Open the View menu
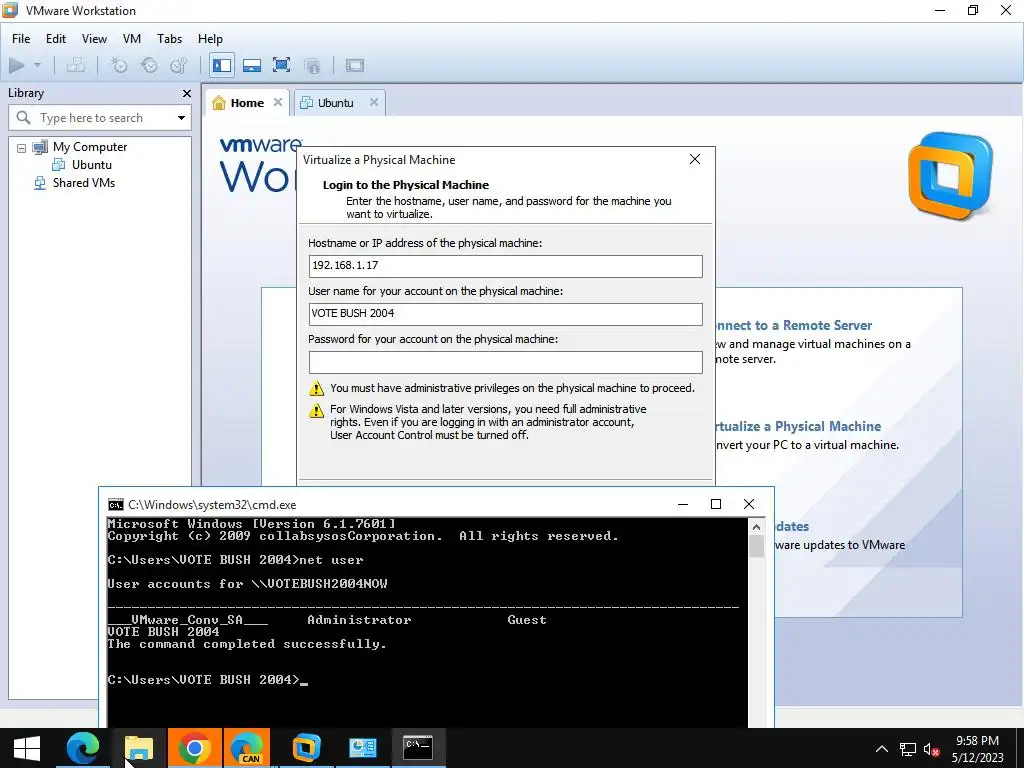 click(x=94, y=39)
